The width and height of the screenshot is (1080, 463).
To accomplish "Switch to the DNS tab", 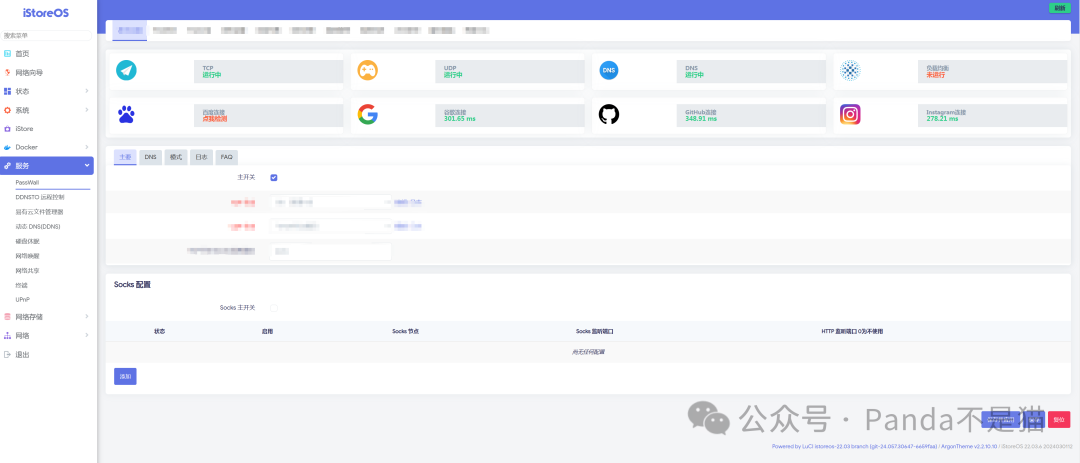I will (x=150, y=157).
